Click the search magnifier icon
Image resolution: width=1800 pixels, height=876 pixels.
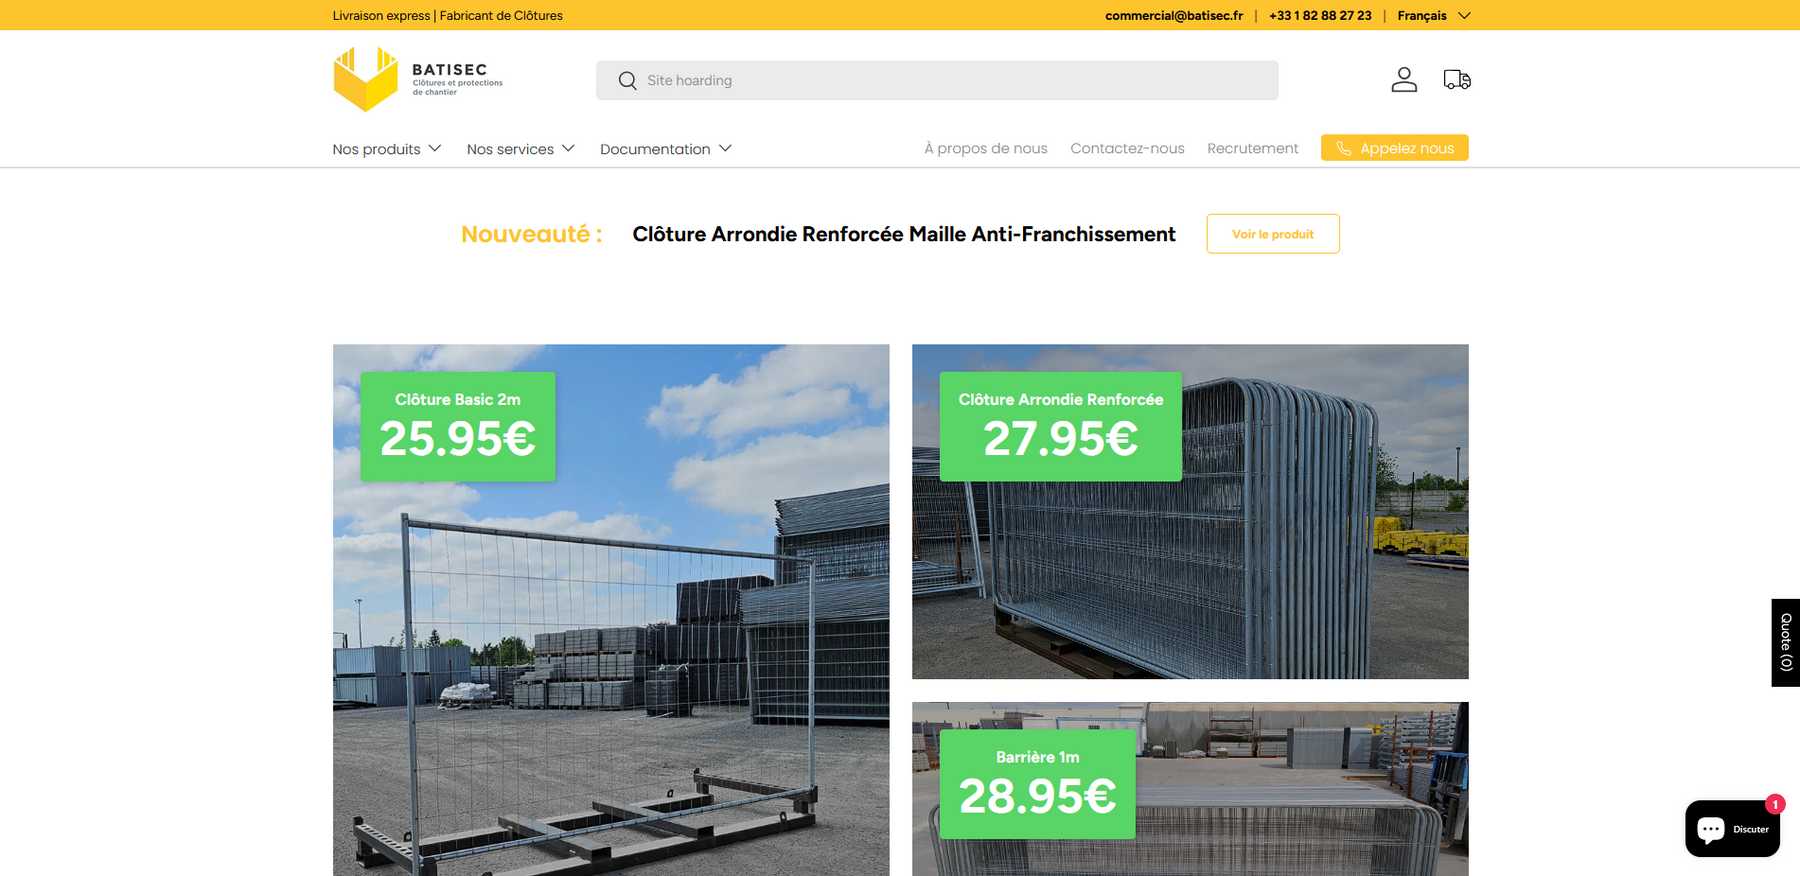(x=627, y=81)
